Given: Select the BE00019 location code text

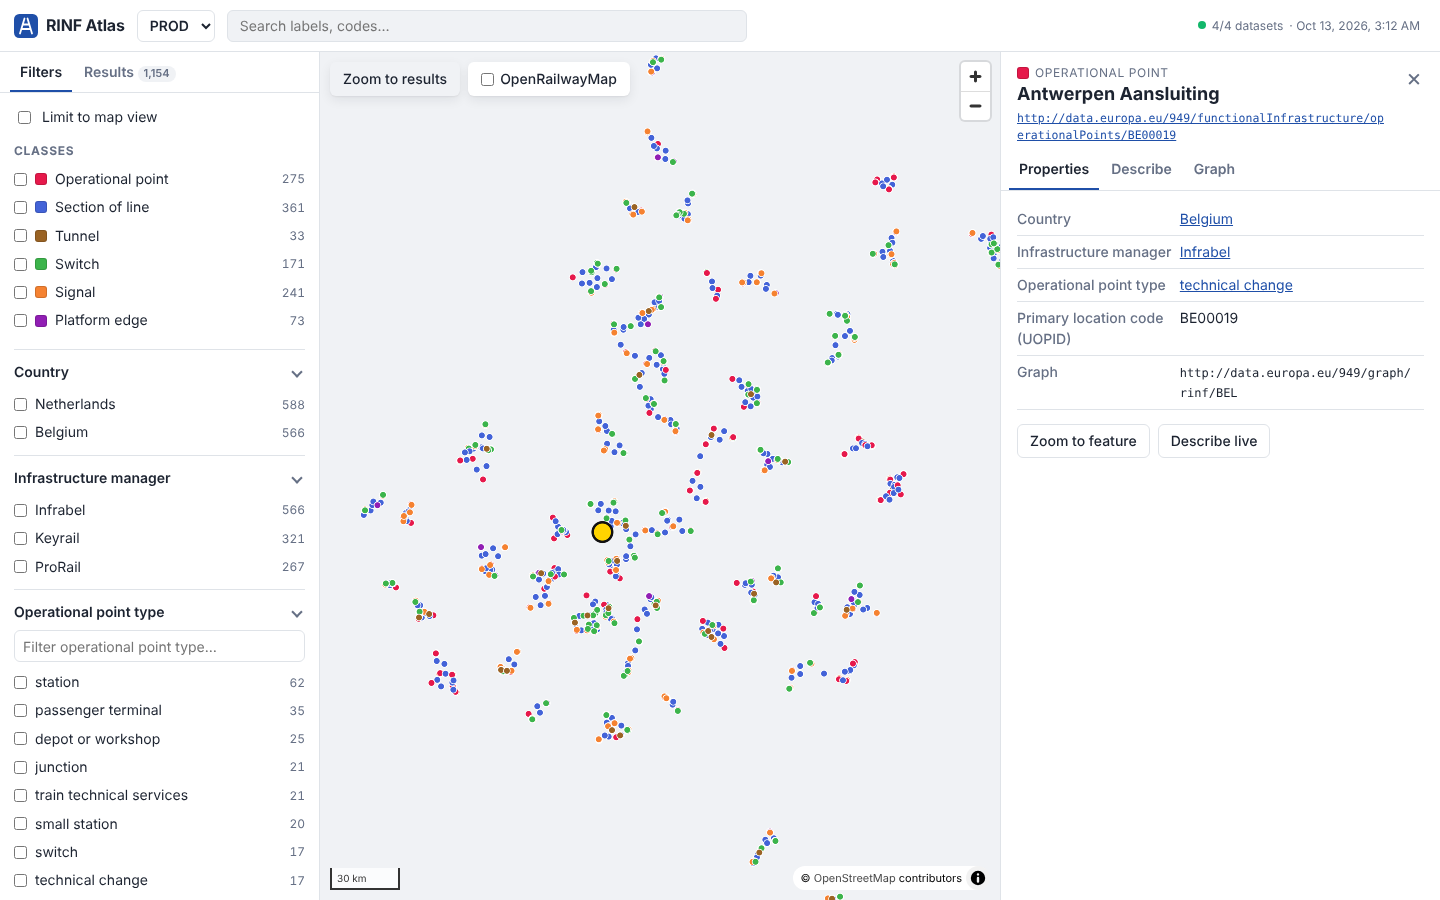Looking at the screenshot, I should point(1209,318).
